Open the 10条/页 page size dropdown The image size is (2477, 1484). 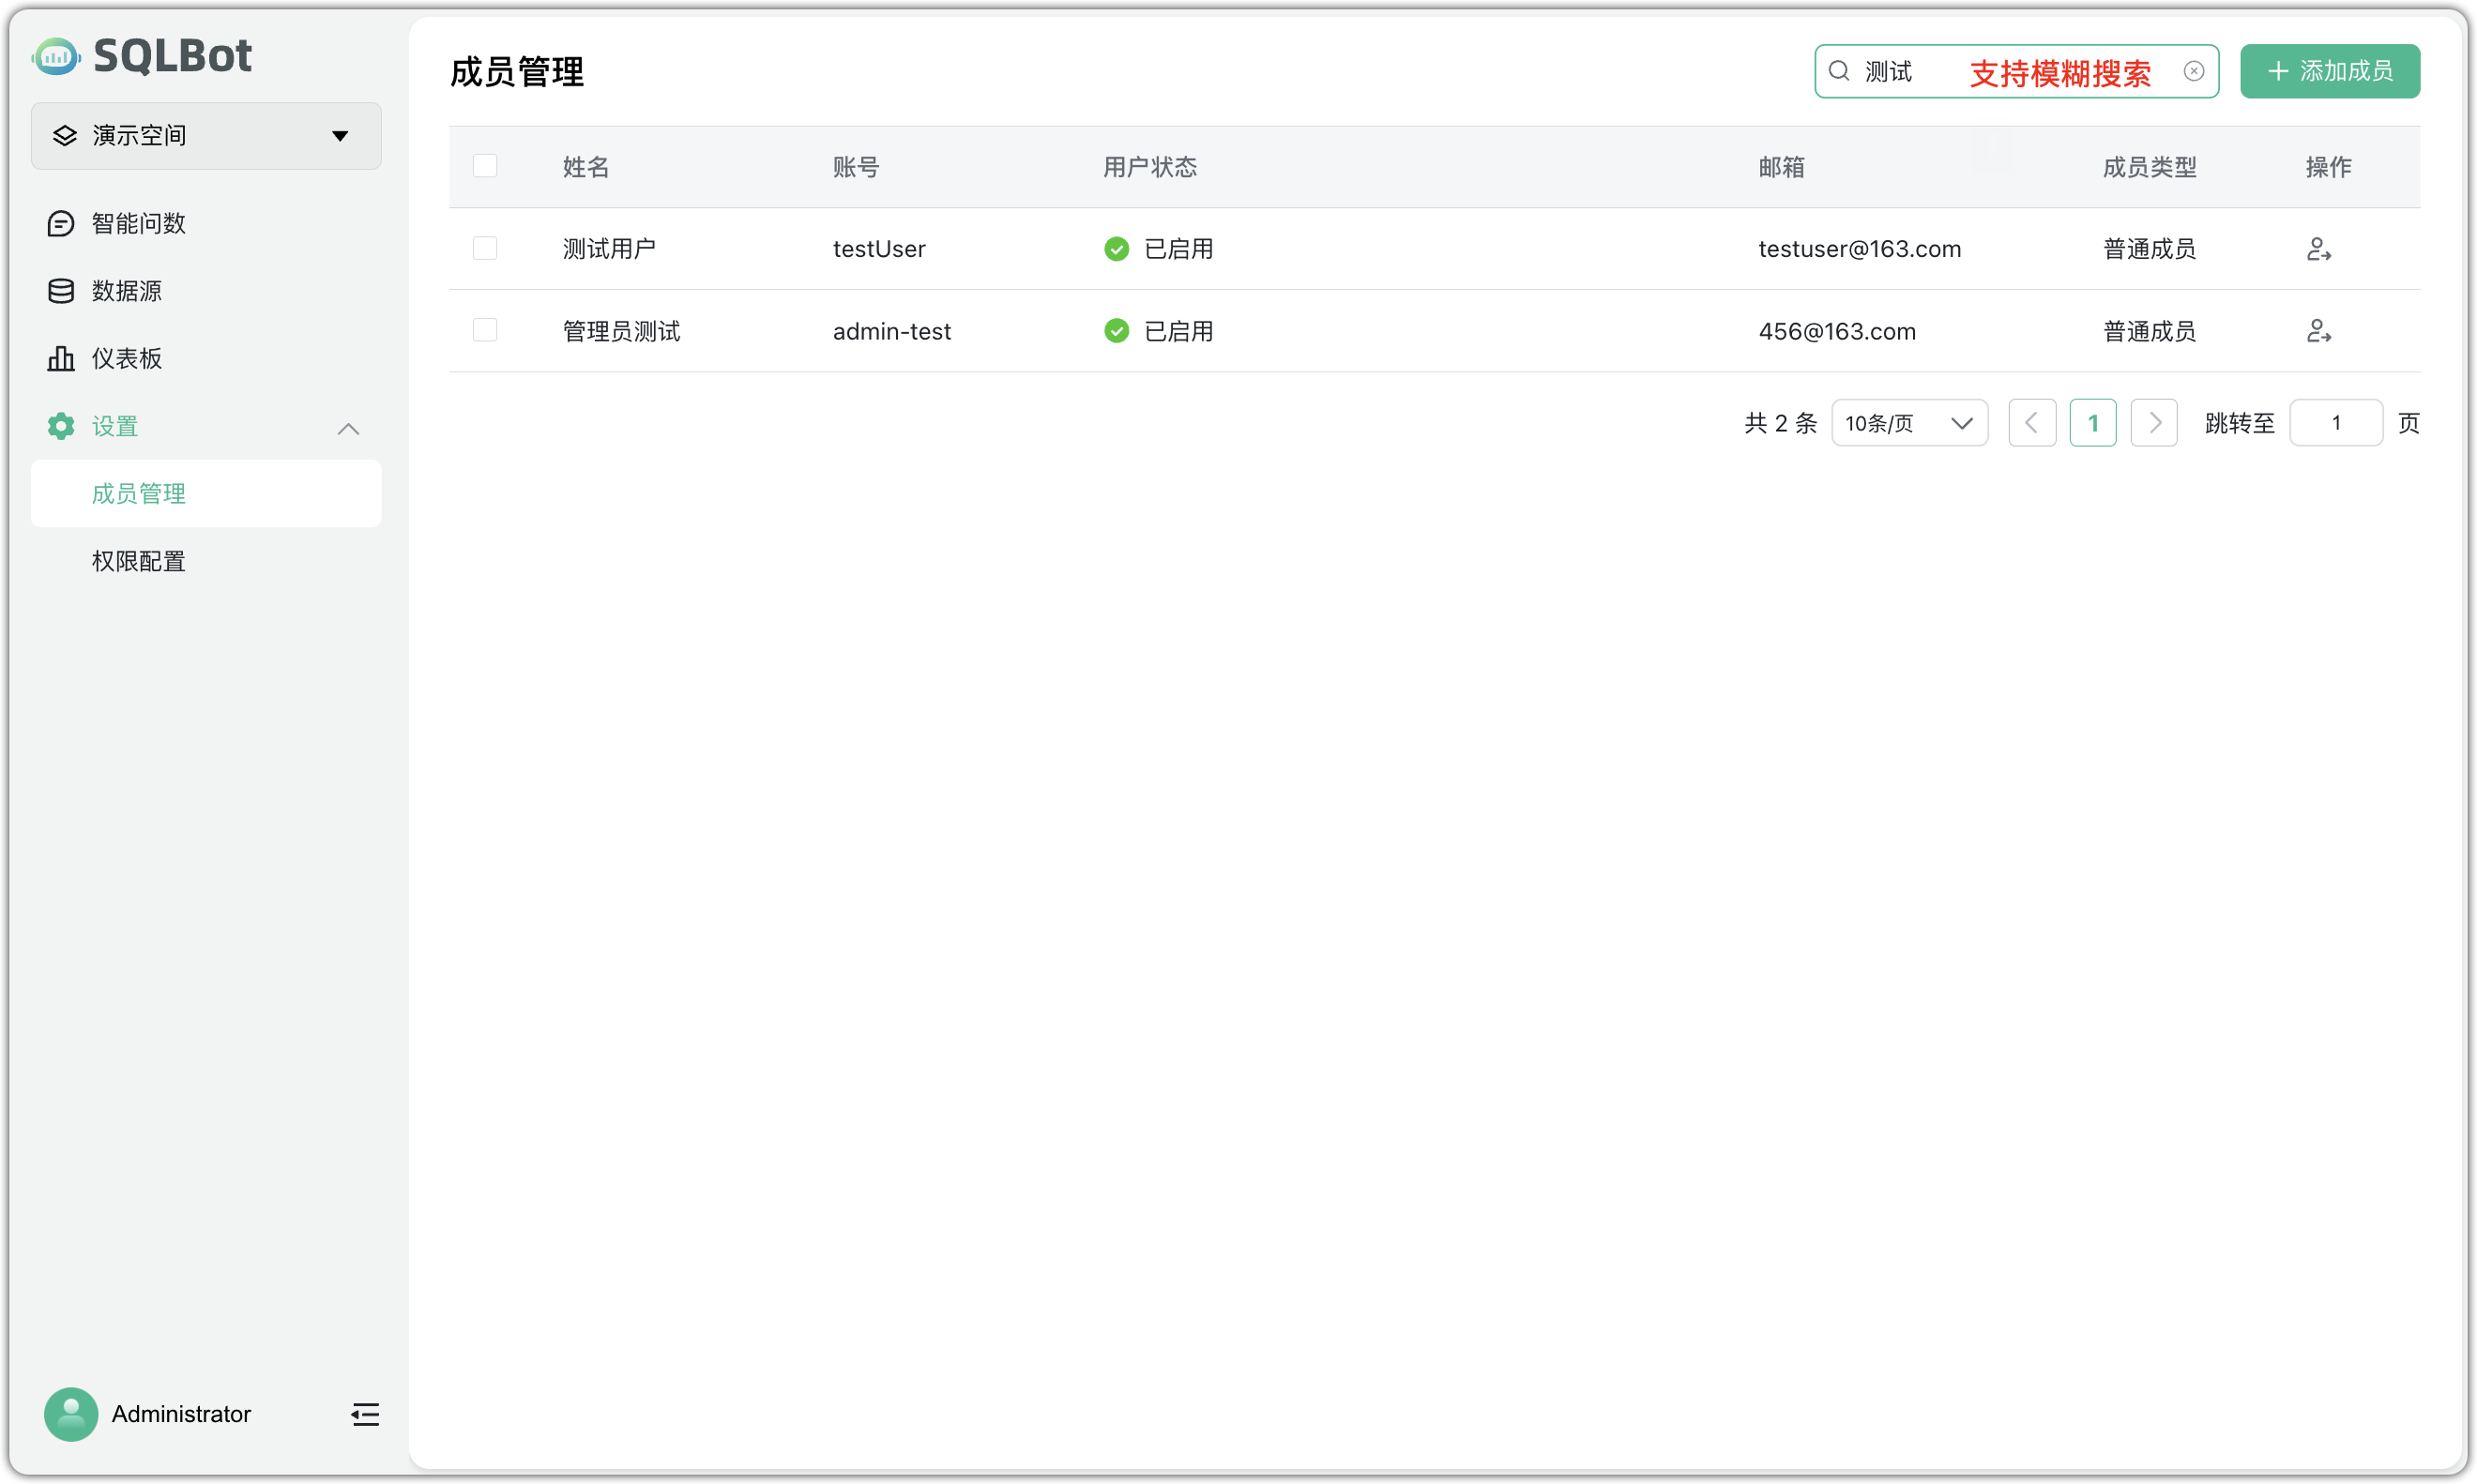[x=1909, y=422]
